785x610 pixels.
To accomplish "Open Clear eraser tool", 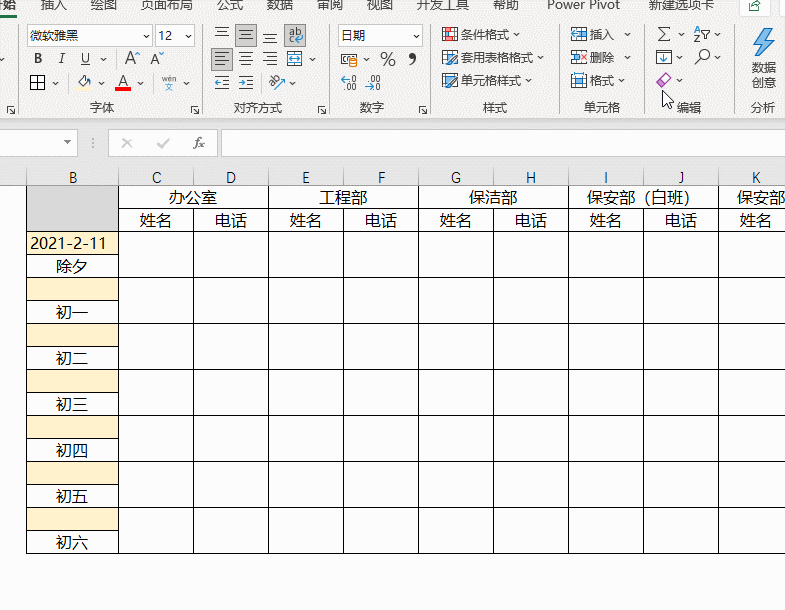I will click(664, 80).
